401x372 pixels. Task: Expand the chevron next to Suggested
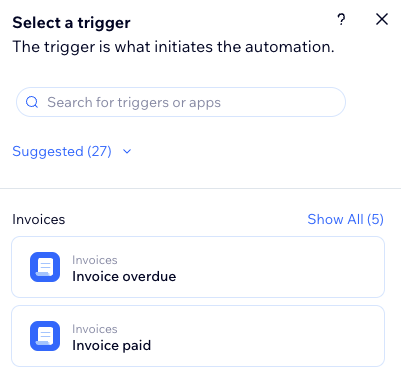point(127,152)
